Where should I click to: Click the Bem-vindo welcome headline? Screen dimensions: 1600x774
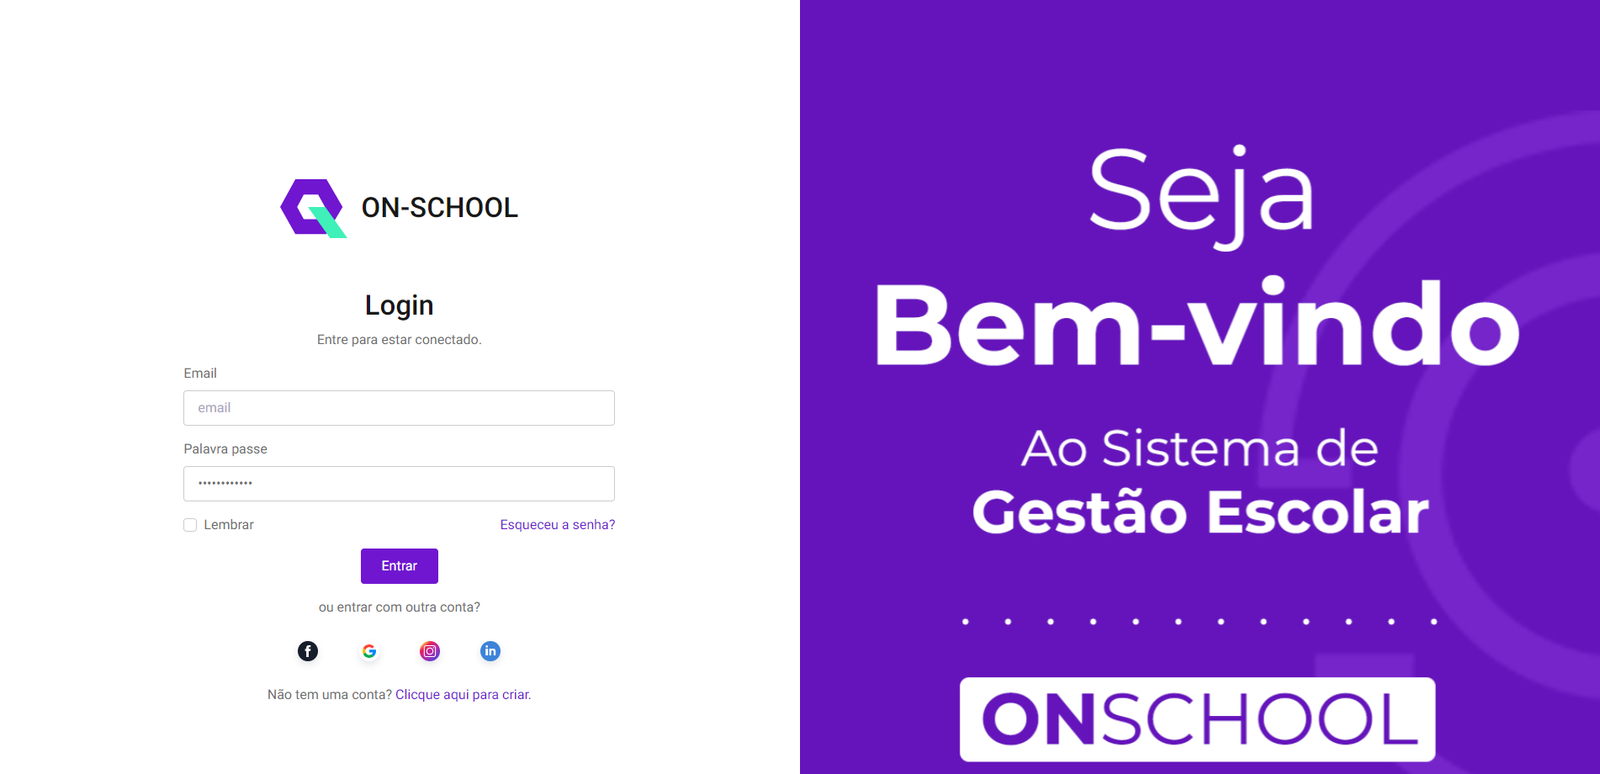tap(1197, 324)
